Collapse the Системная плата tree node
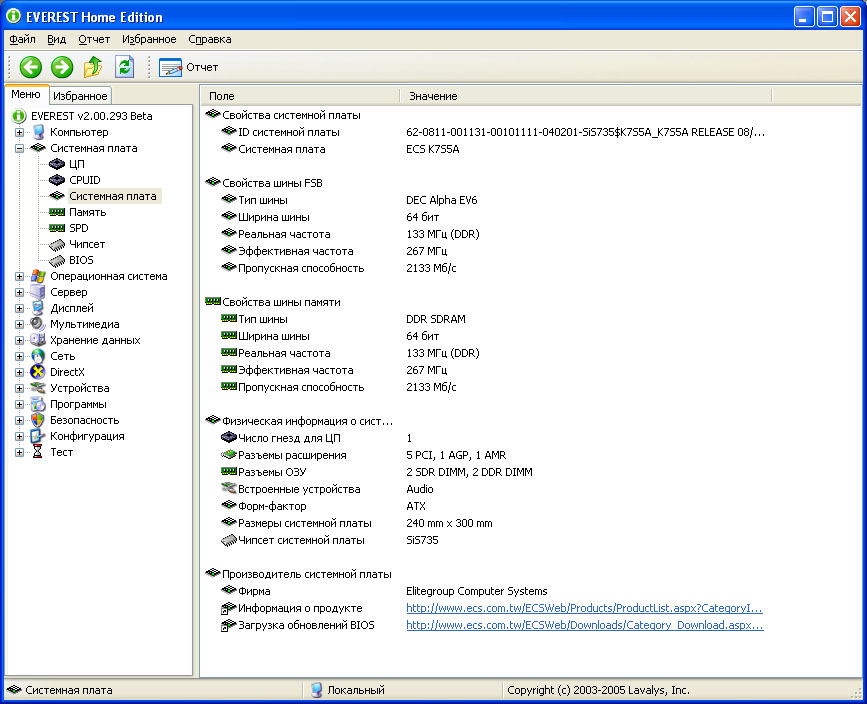This screenshot has width=867, height=704. coord(19,148)
